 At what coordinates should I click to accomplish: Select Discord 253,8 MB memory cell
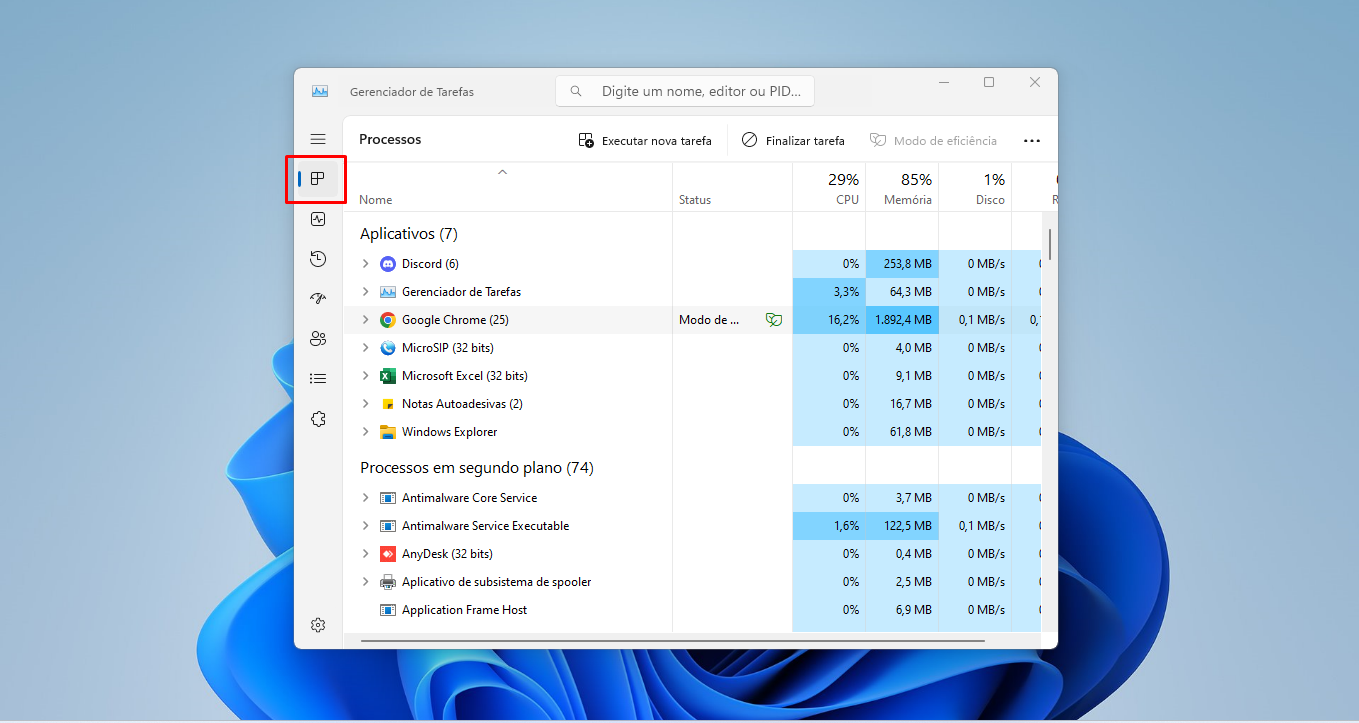click(902, 264)
